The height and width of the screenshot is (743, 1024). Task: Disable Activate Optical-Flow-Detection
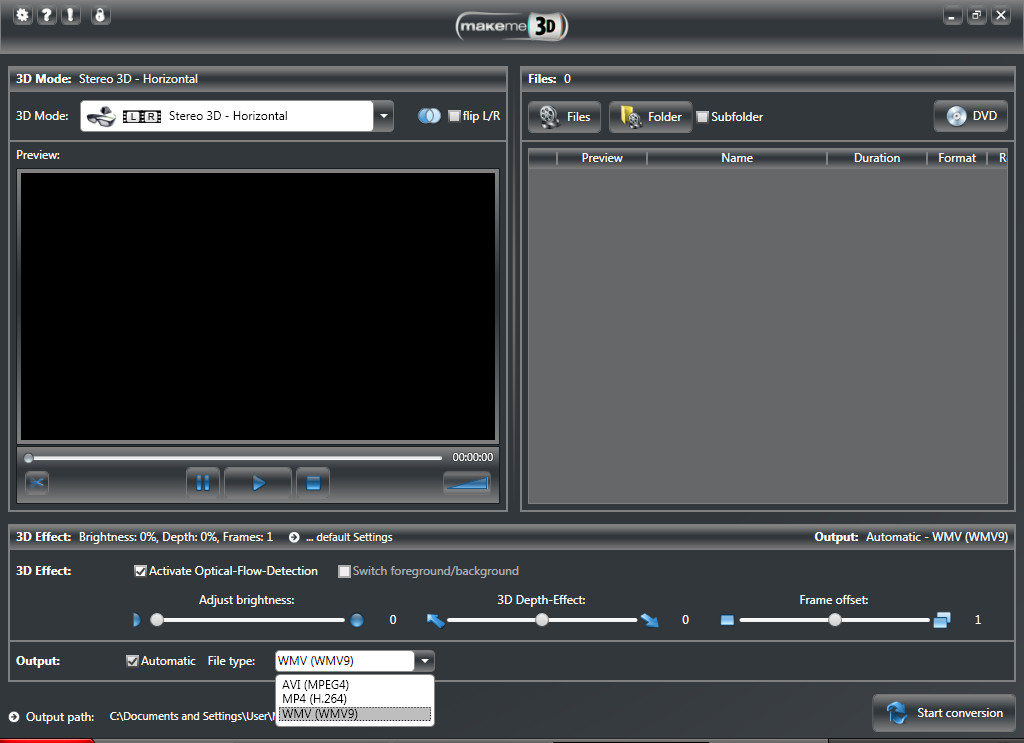[x=141, y=571]
